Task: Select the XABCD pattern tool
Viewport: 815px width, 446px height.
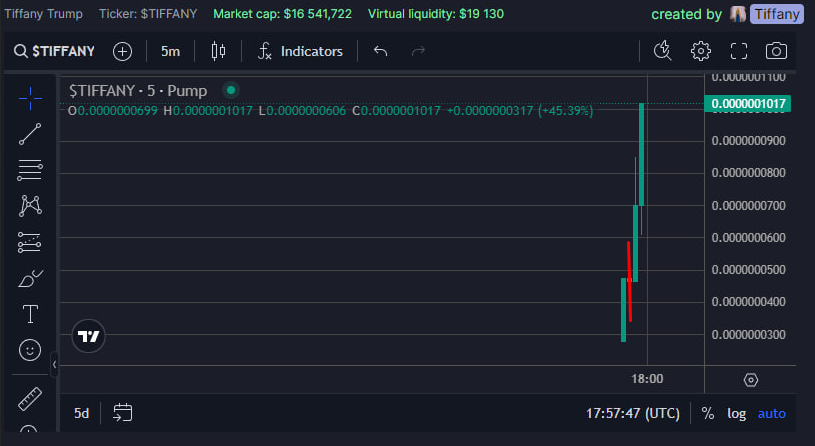Action: tap(30, 206)
